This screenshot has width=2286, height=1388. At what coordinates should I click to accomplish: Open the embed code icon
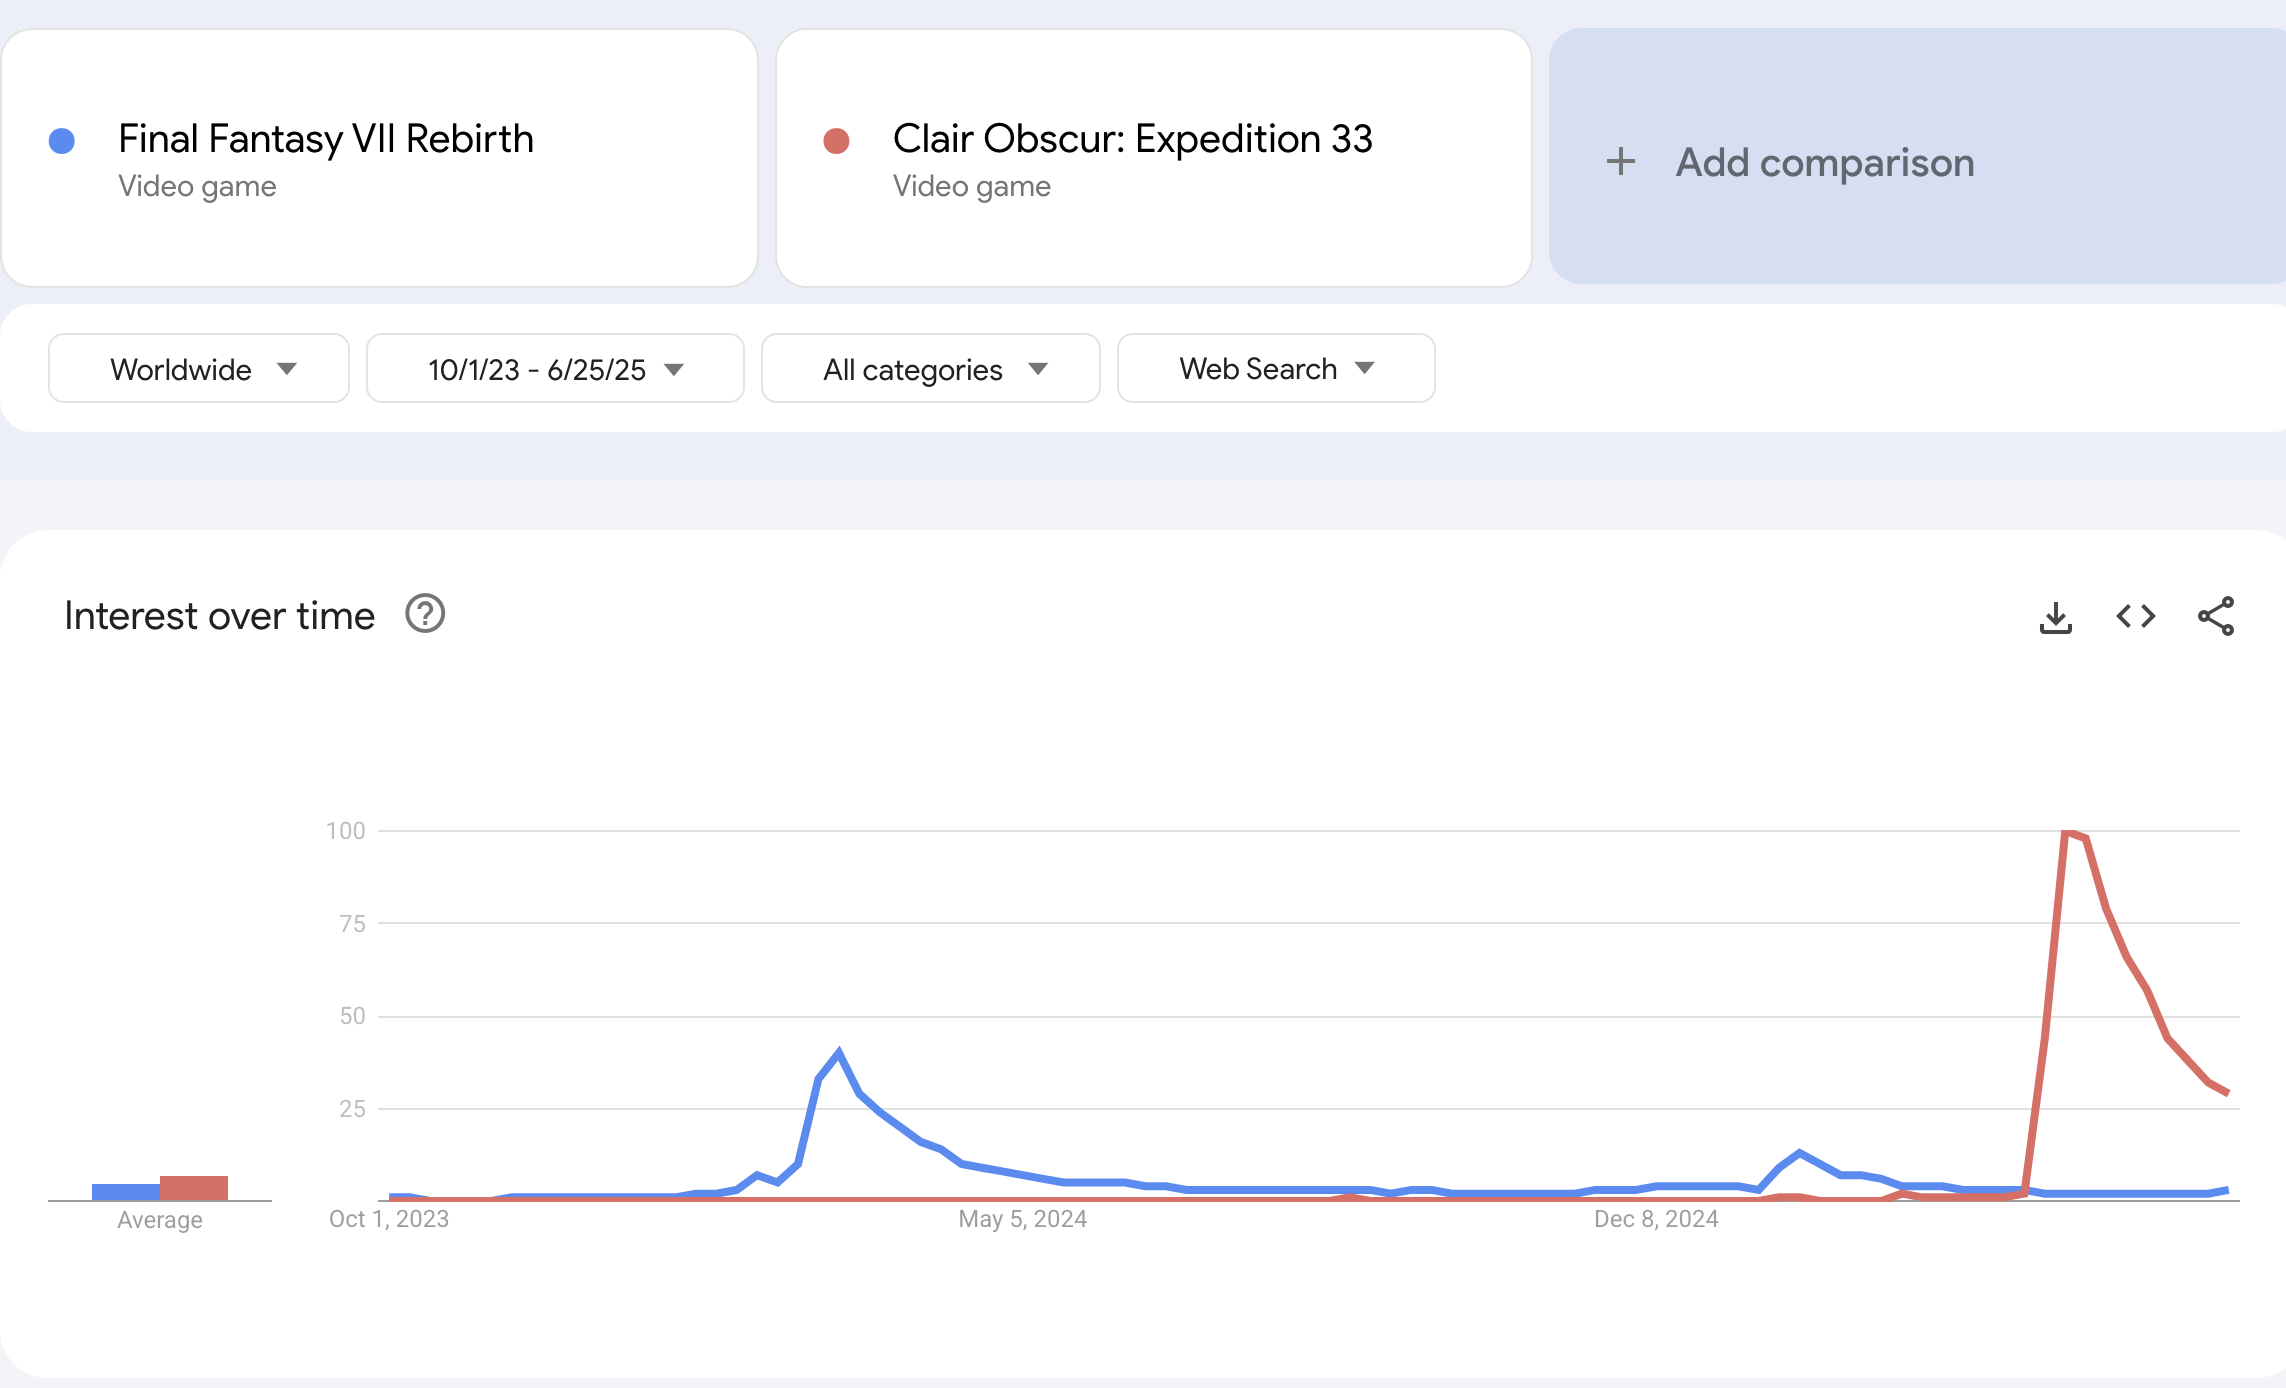tap(2135, 616)
